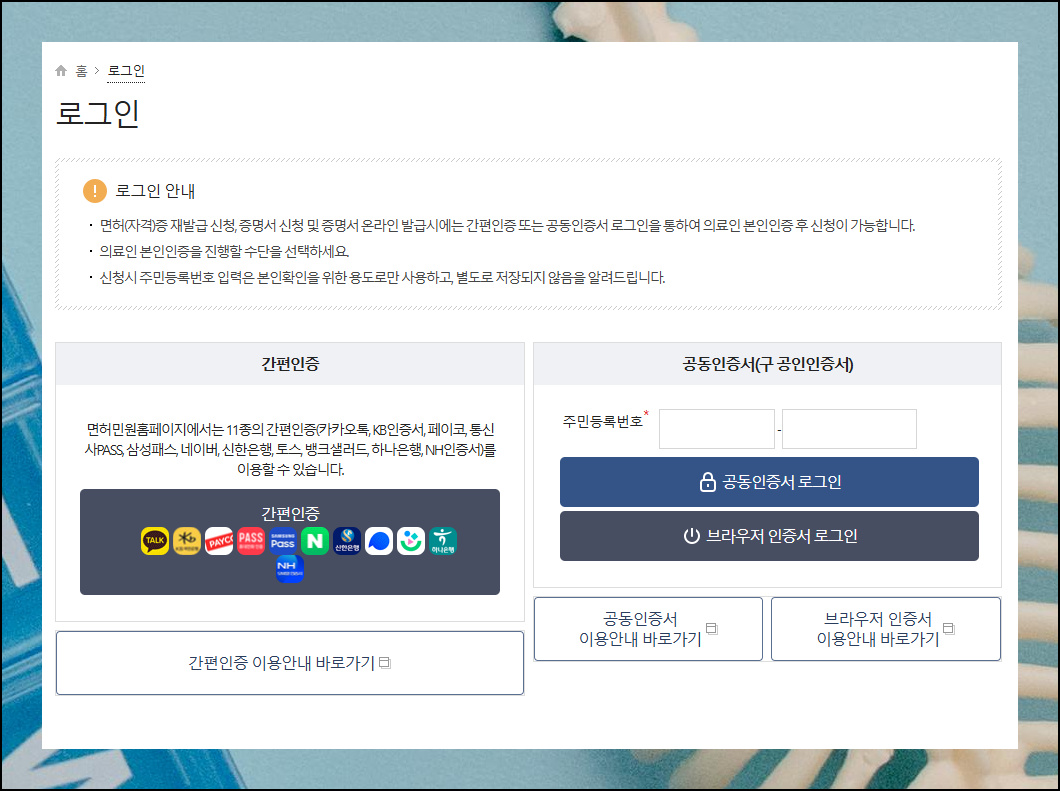Click the notice line starting 면허(자격)증 재발급 신청

click(507, 226)
